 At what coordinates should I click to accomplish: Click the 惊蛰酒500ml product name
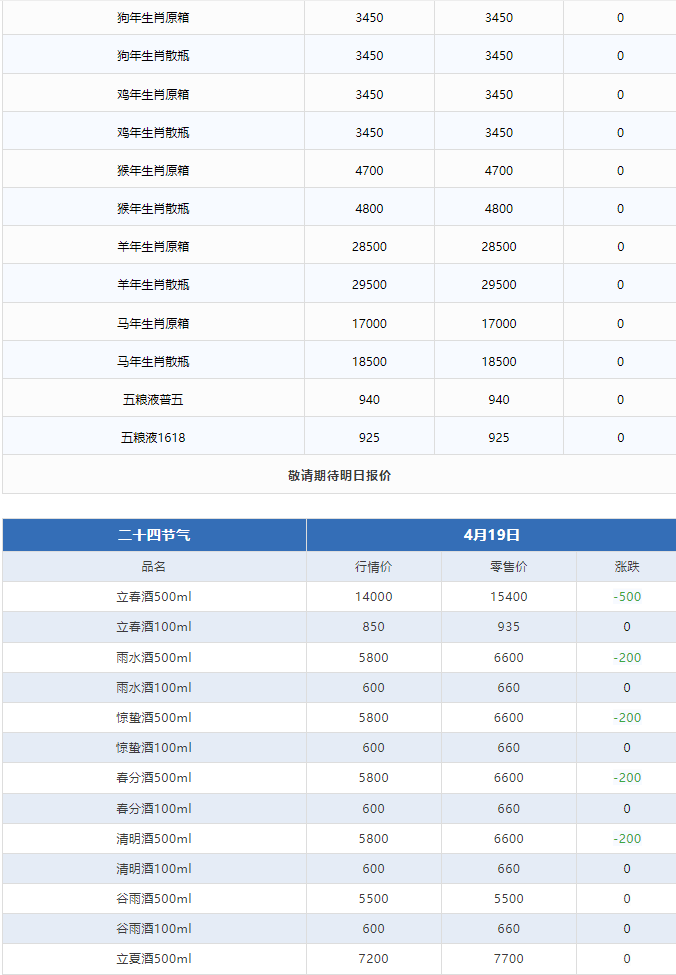[x=154, y=717]
